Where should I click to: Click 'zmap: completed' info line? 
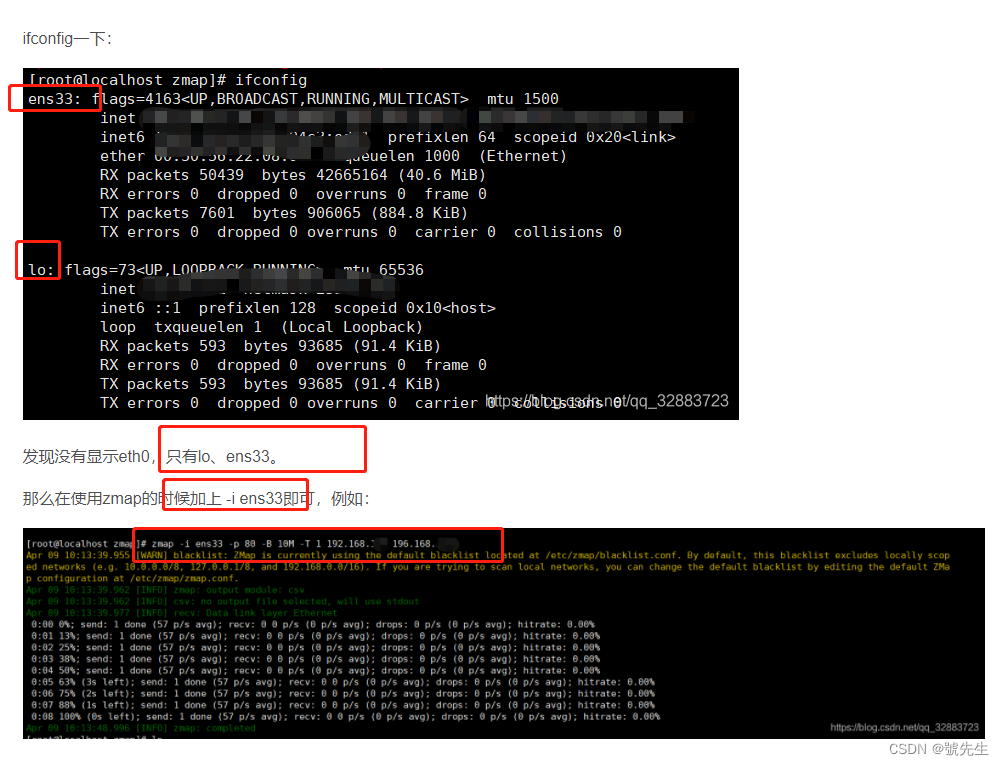(141, 728)
